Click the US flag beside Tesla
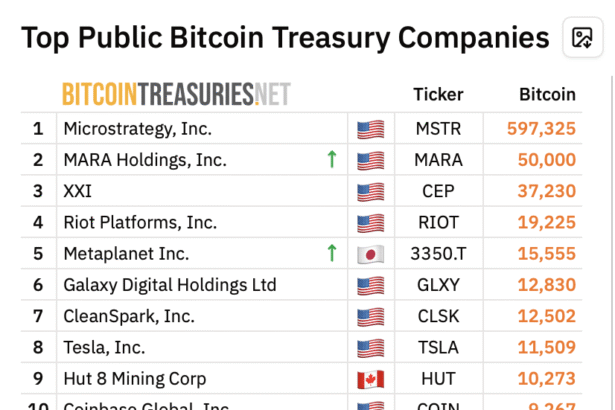The width and height of the screenshot is (615, 410). [370, 348]
